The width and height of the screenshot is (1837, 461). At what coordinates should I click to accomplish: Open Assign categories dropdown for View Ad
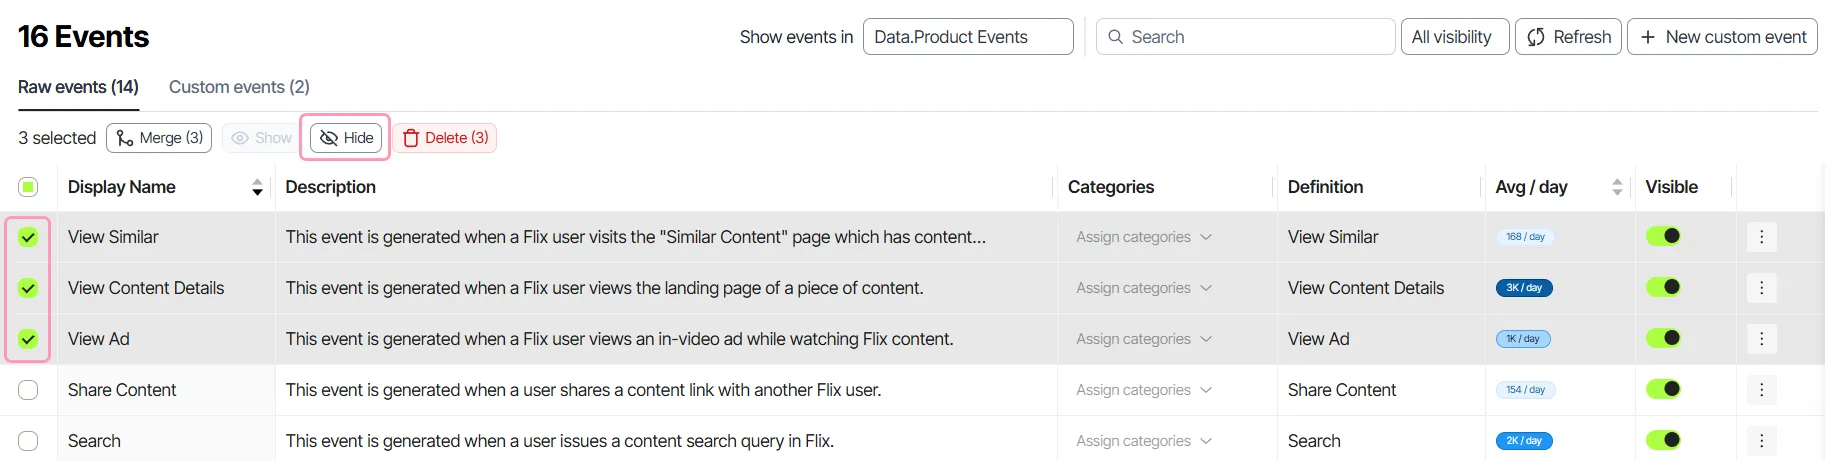pos(1144,339)
